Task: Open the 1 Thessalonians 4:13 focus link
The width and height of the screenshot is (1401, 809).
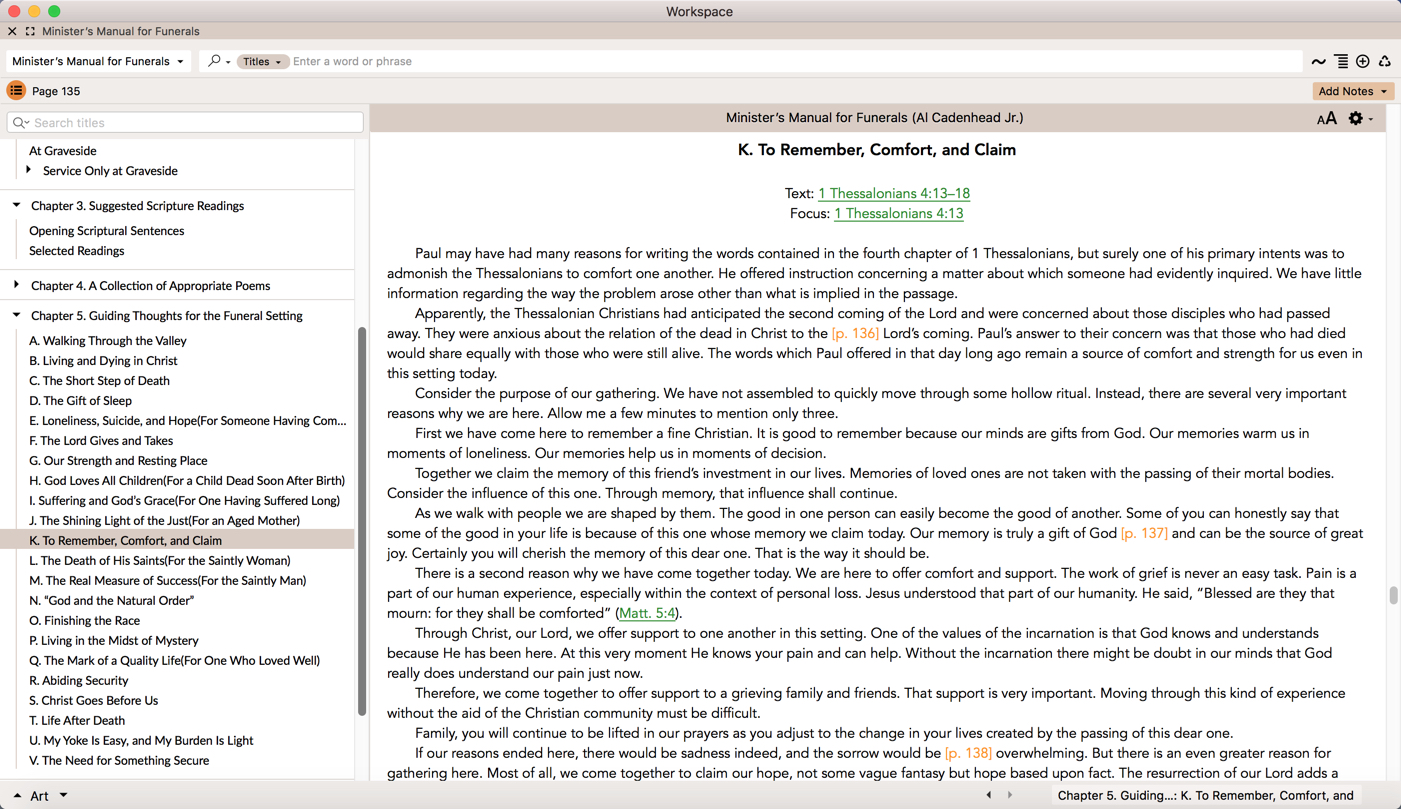Action: click(x=899, y=213)
